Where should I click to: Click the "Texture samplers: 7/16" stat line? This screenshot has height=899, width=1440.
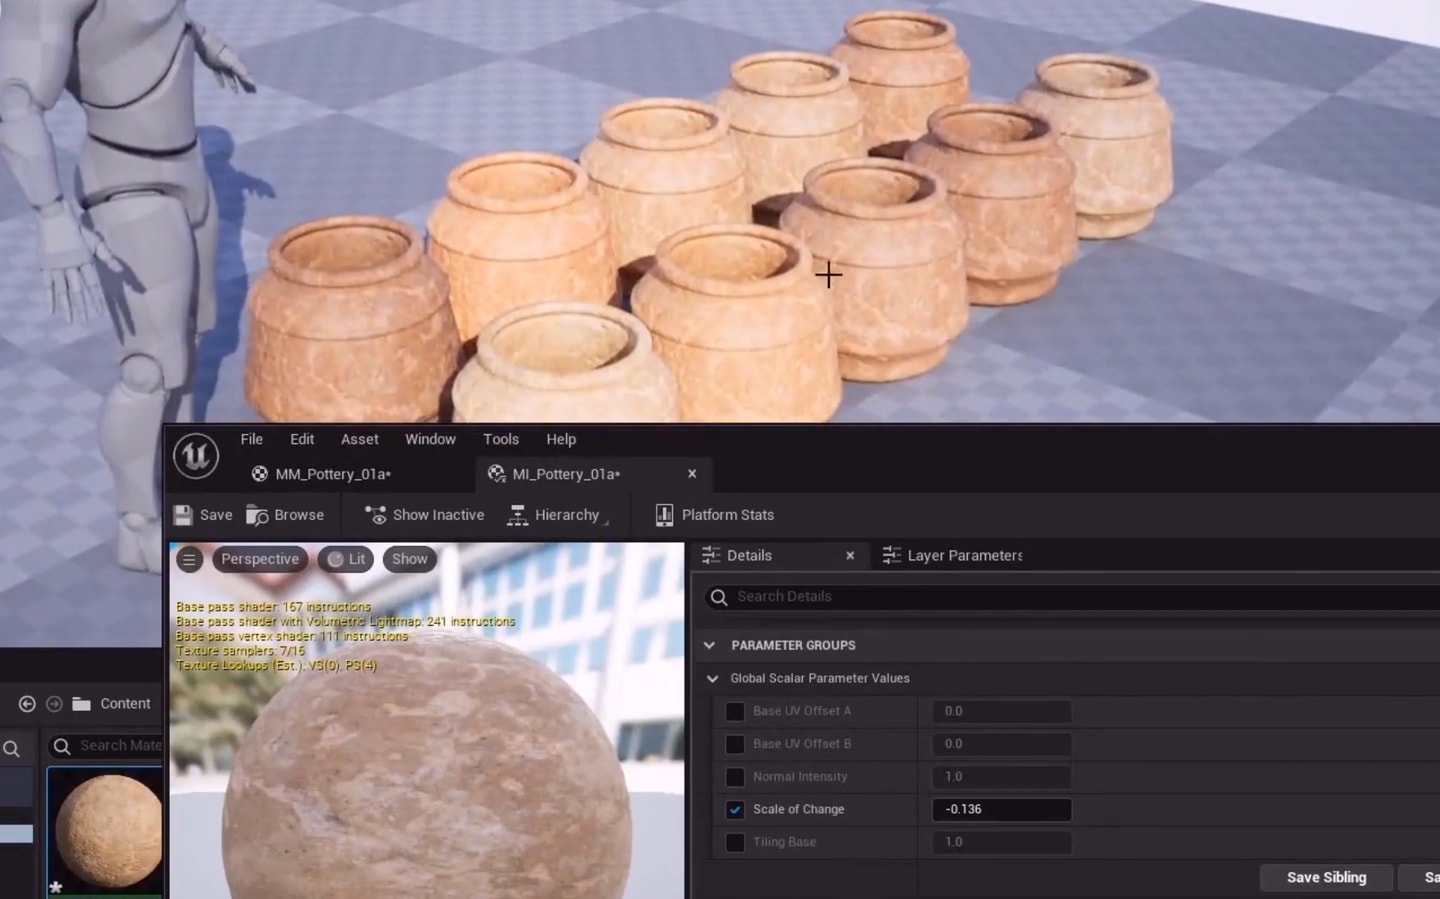click(240, 651)
